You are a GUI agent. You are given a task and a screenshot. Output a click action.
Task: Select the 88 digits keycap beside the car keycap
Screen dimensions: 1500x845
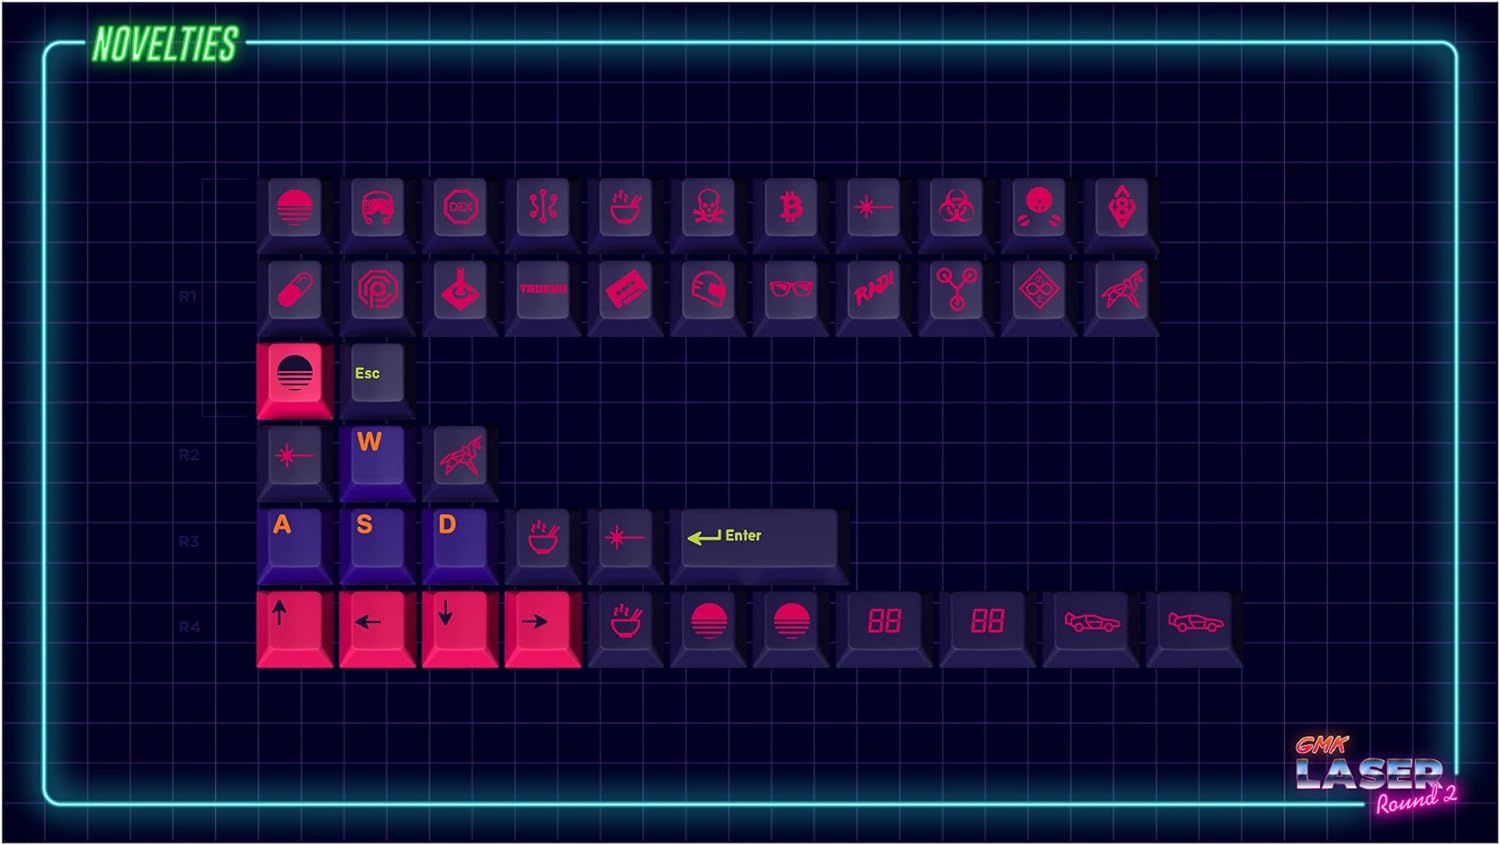987,629
